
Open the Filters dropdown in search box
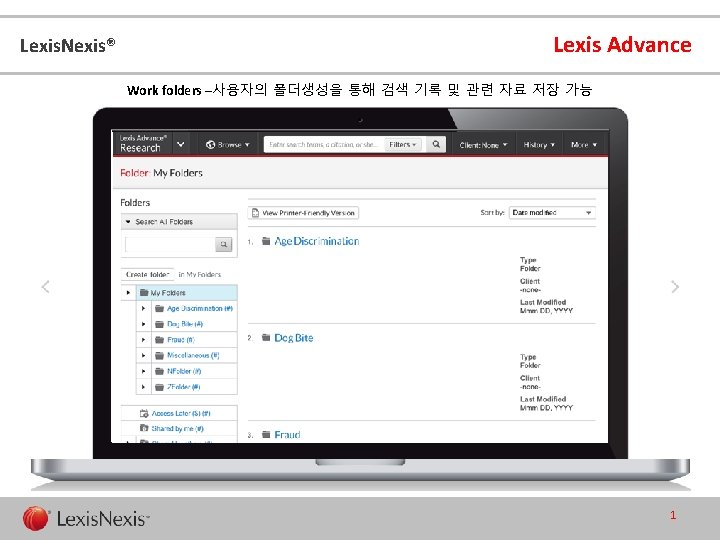[x=402, y=145]
